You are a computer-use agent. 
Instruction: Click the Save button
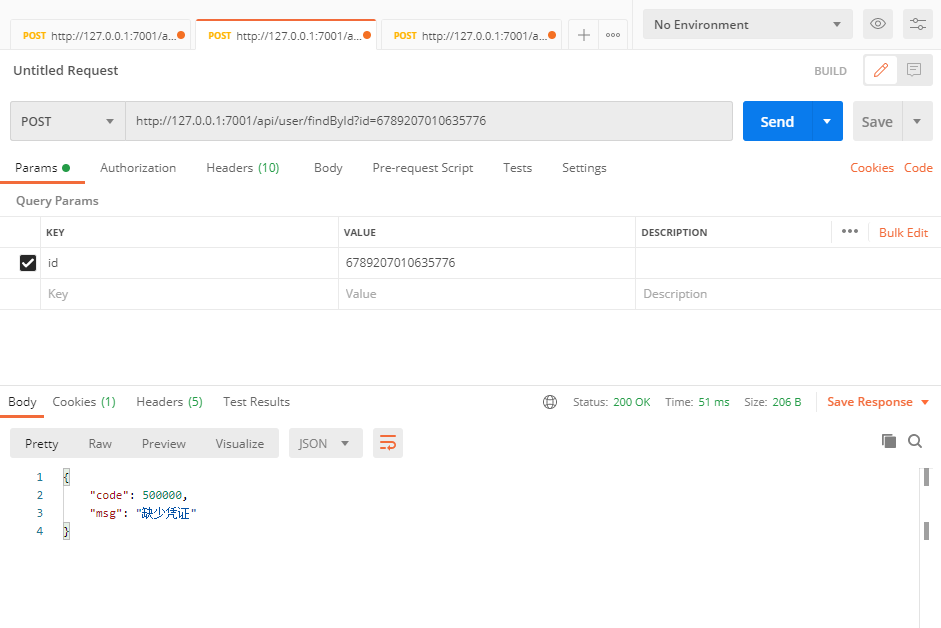(877, 121)
